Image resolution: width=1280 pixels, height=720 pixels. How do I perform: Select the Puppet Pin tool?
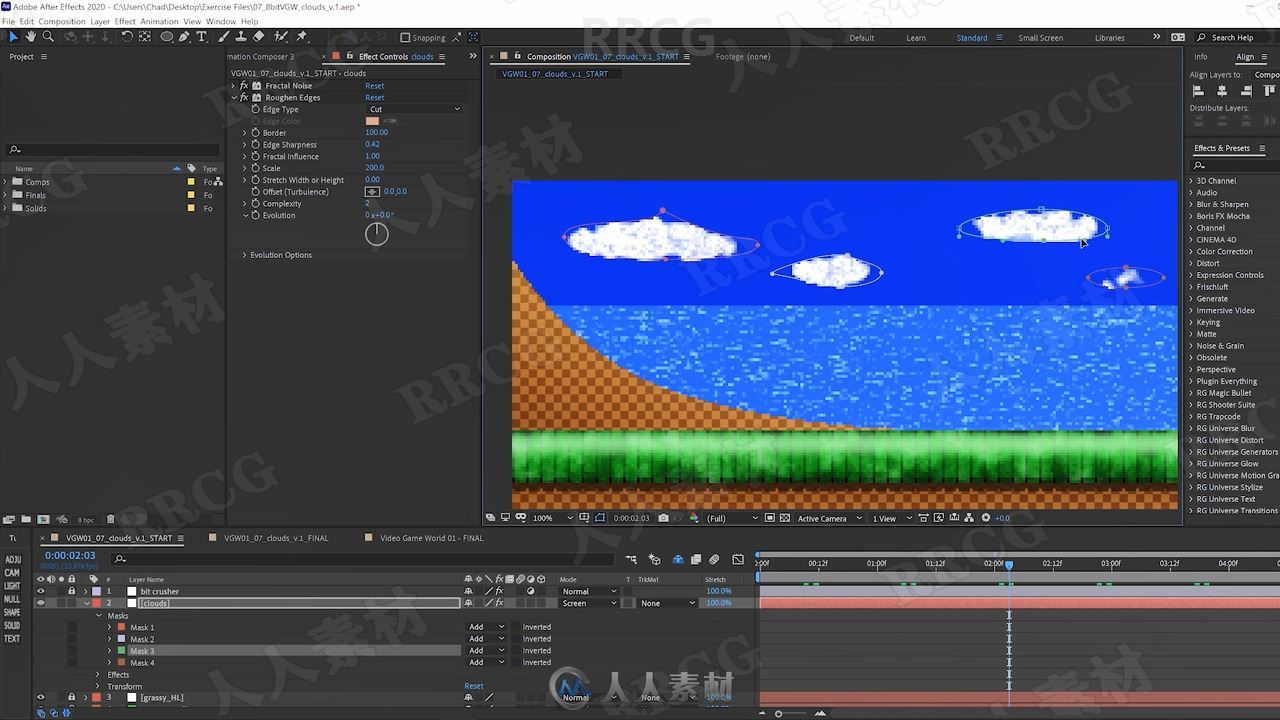click(x=300, y=37)
